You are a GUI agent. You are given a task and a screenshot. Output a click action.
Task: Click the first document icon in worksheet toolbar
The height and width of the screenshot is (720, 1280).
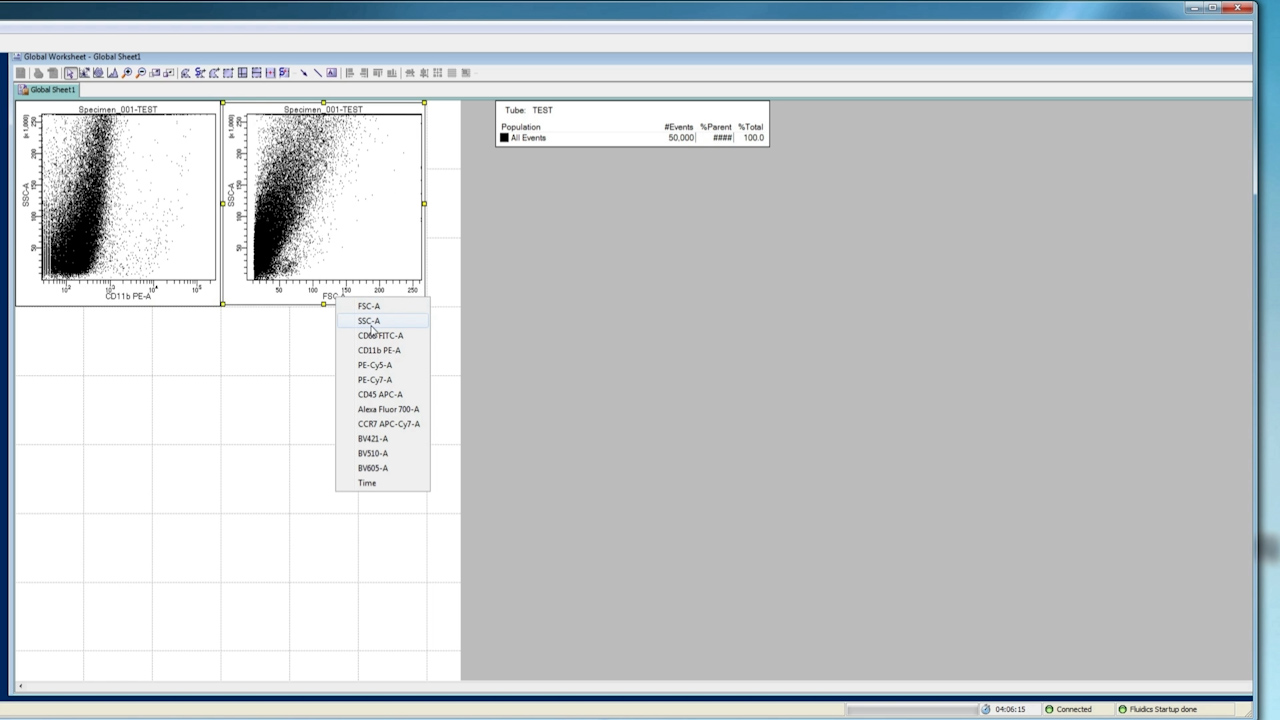click(x=21, y=73)
